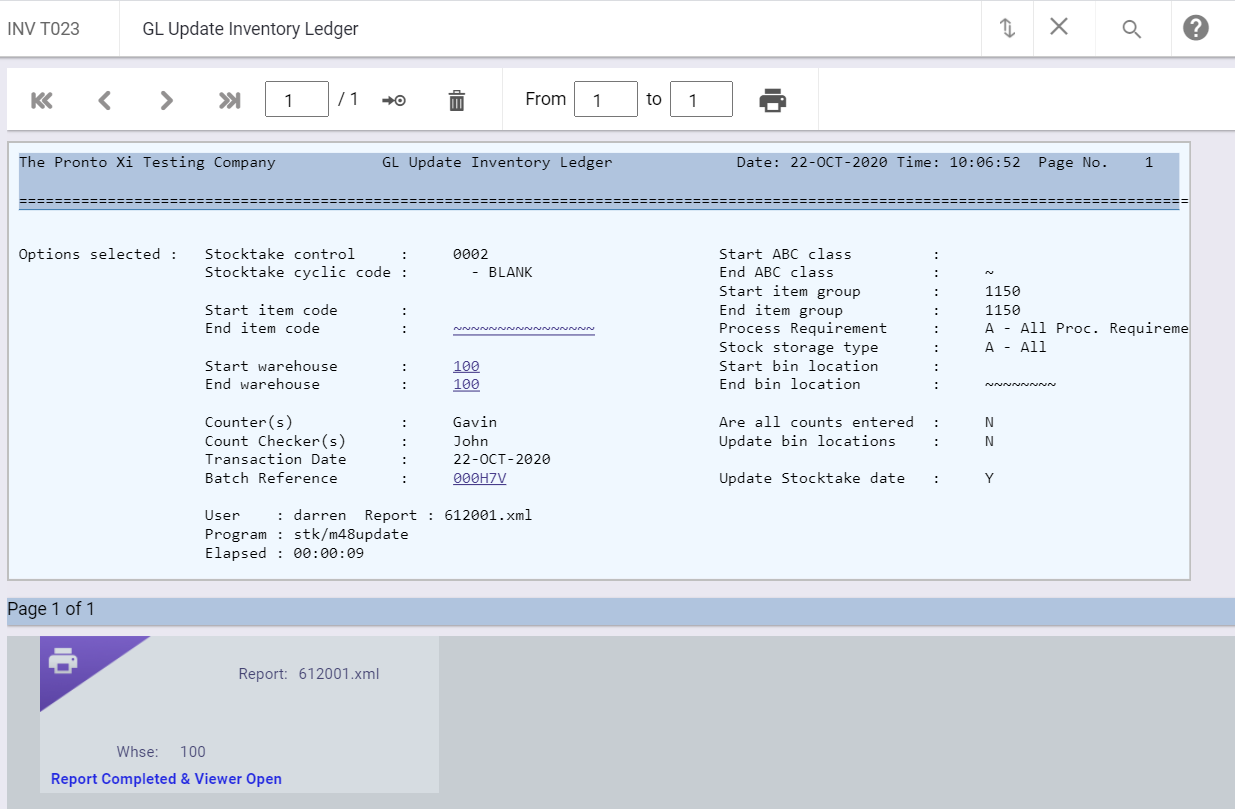Screen dimensions: 1235x809
Task: Click the INV T023 function code
Action: [x=44, y=29]
